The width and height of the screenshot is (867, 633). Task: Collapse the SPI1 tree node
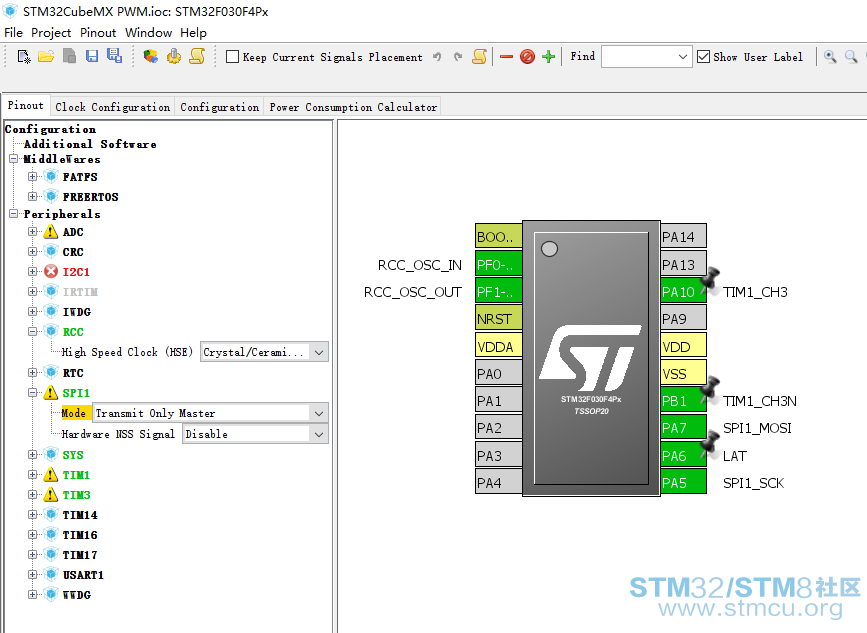coord(33,393)
